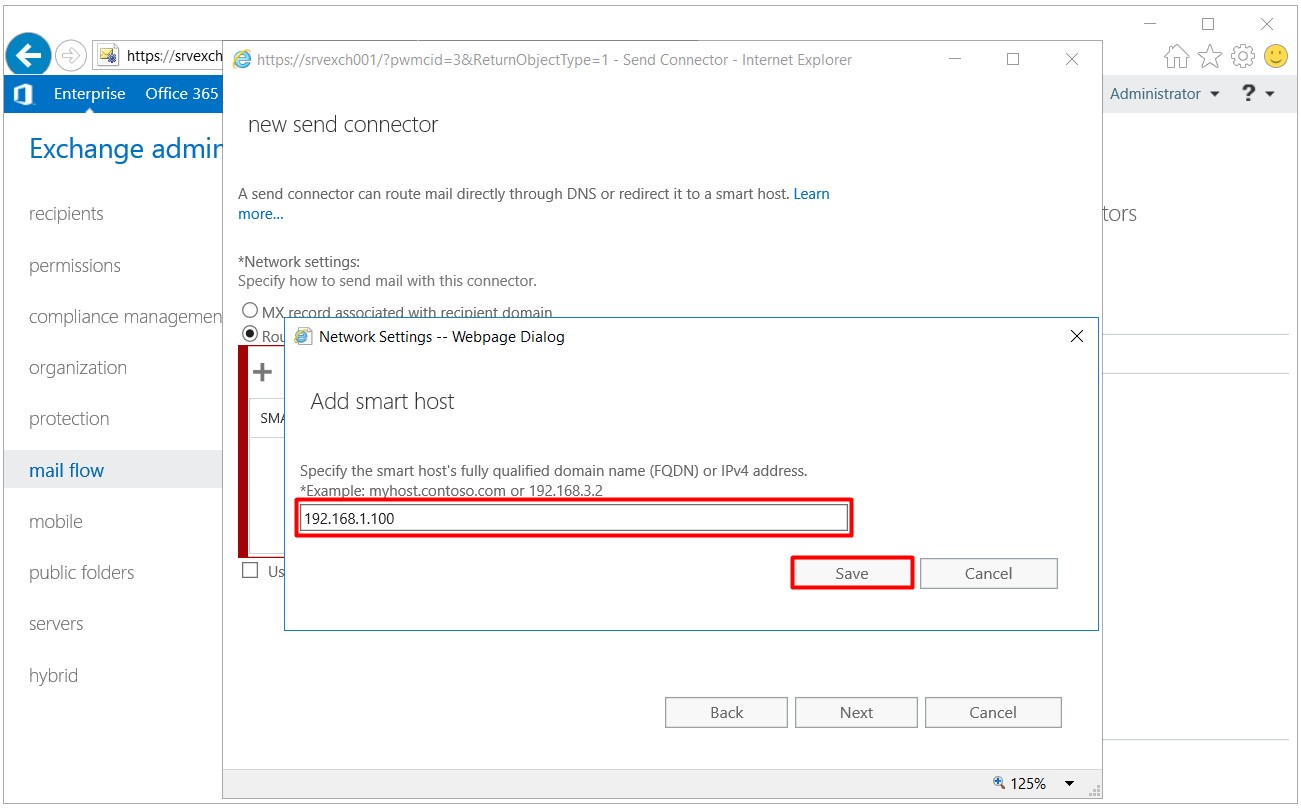The image size is (1301, 808).
Task: Click the browser back arrow button
Action: [x=28, y=55]
